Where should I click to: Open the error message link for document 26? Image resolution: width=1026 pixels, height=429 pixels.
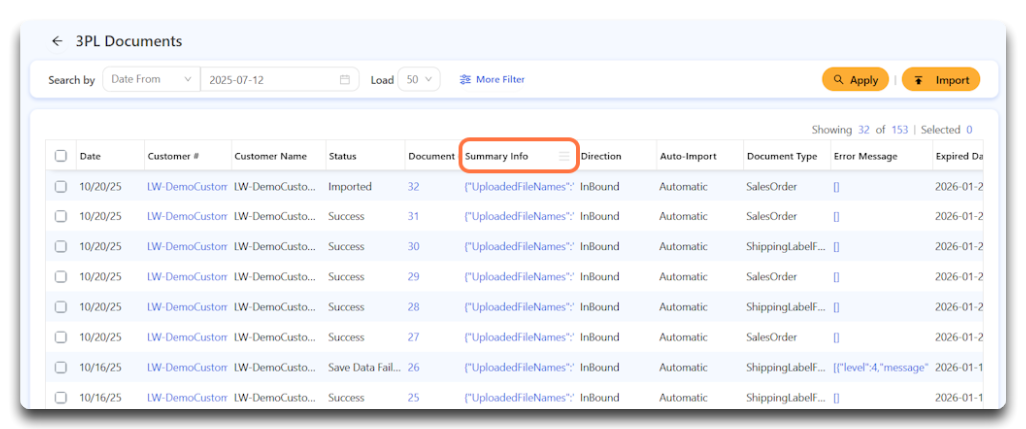pos(880,368)
